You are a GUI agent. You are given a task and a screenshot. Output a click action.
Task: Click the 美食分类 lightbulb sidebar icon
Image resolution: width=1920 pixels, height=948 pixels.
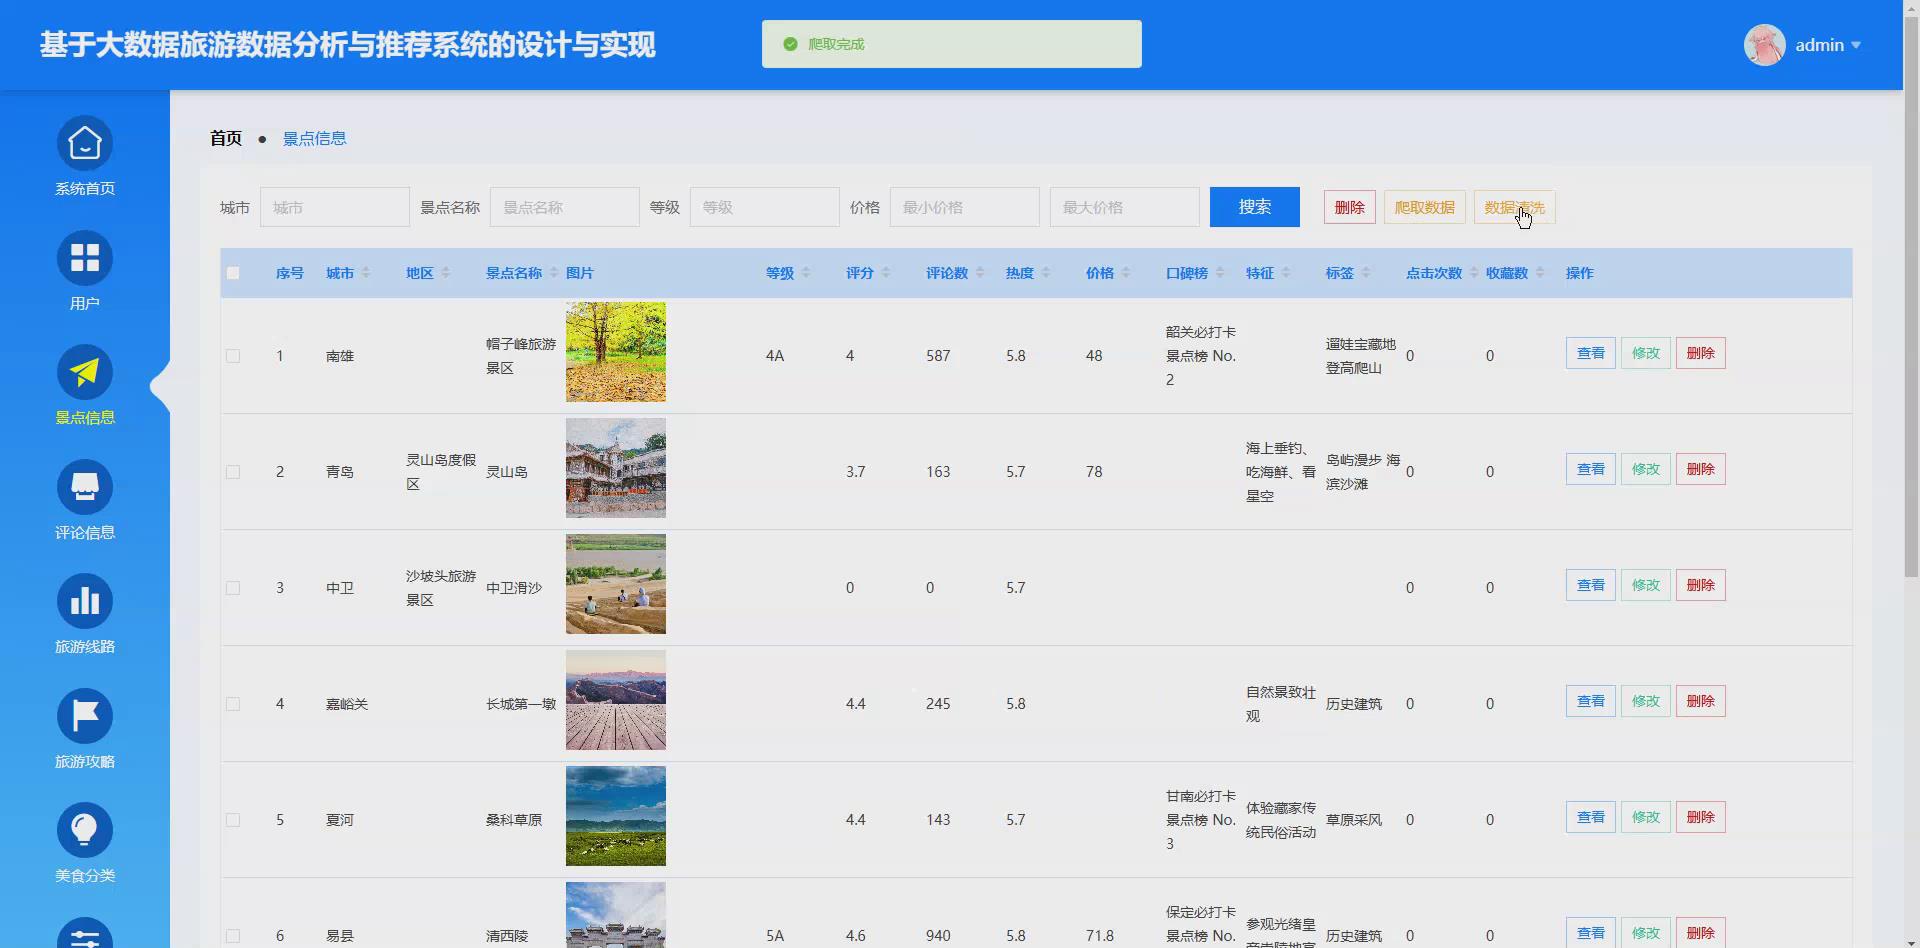tap(85, 829)
